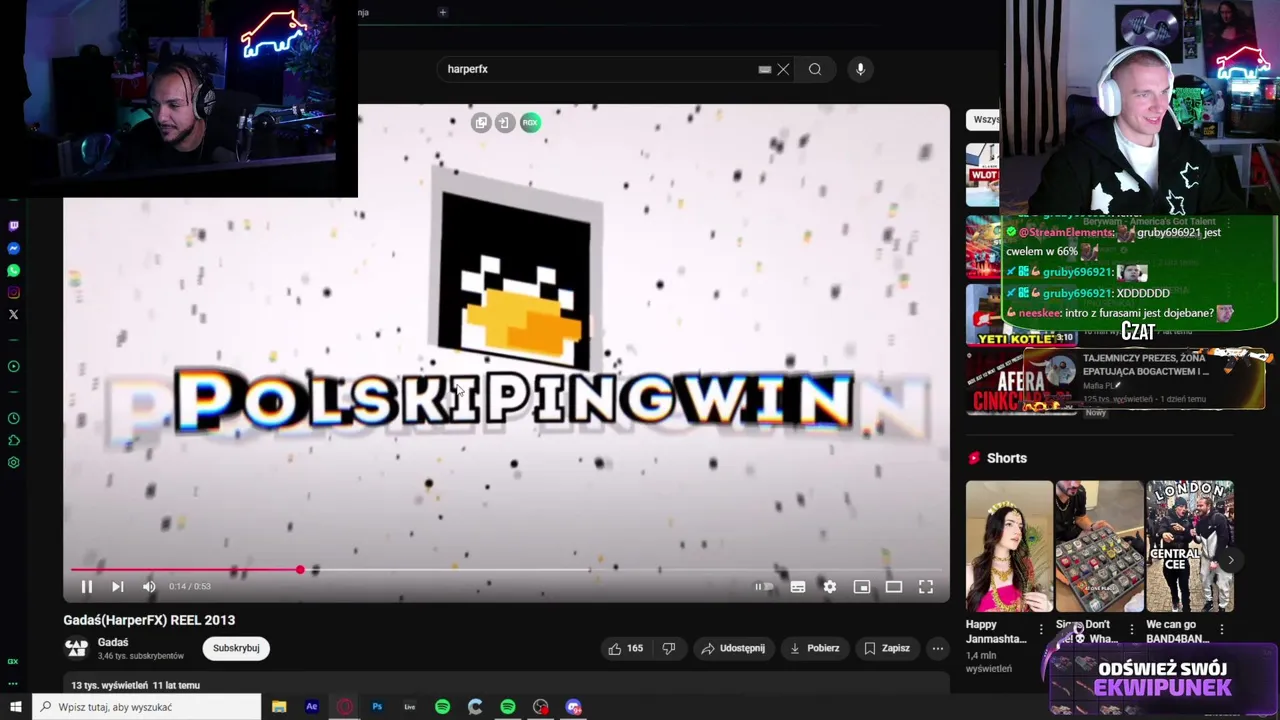This screenshot has height=720, width=1280.
Task: Start voice search with microphone
Action: point(860,69)
